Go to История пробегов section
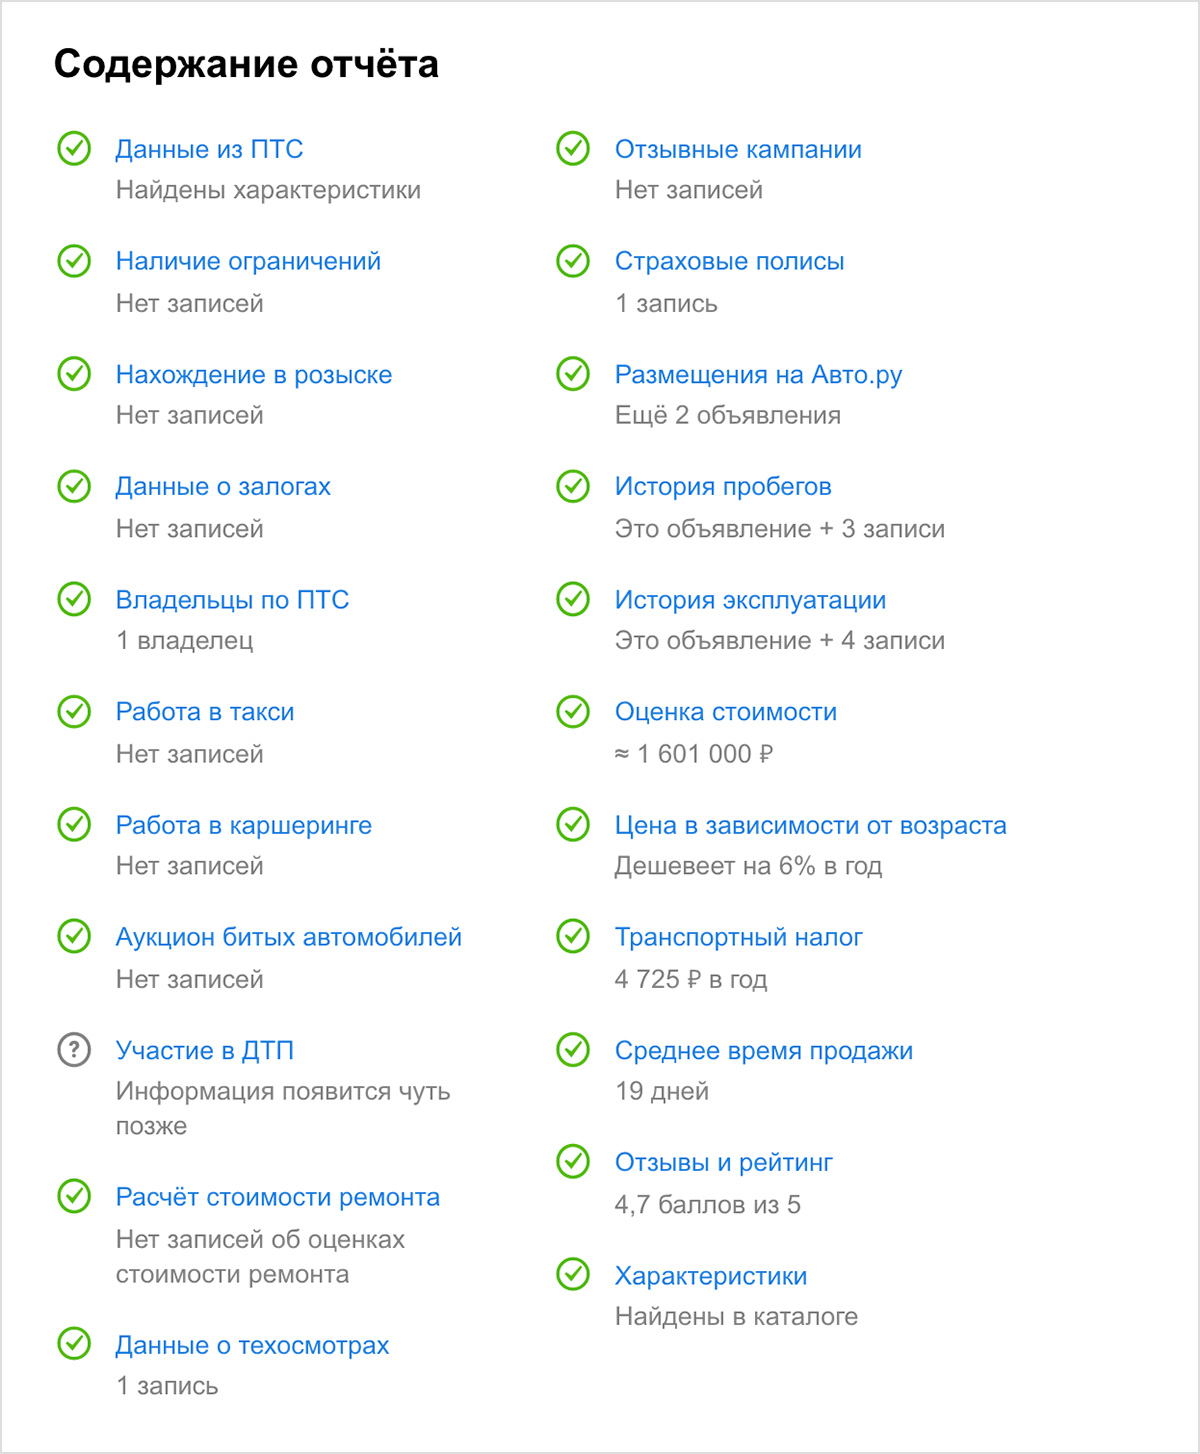This screenshot has height=1454, width=1200. (x=723, y=487)
